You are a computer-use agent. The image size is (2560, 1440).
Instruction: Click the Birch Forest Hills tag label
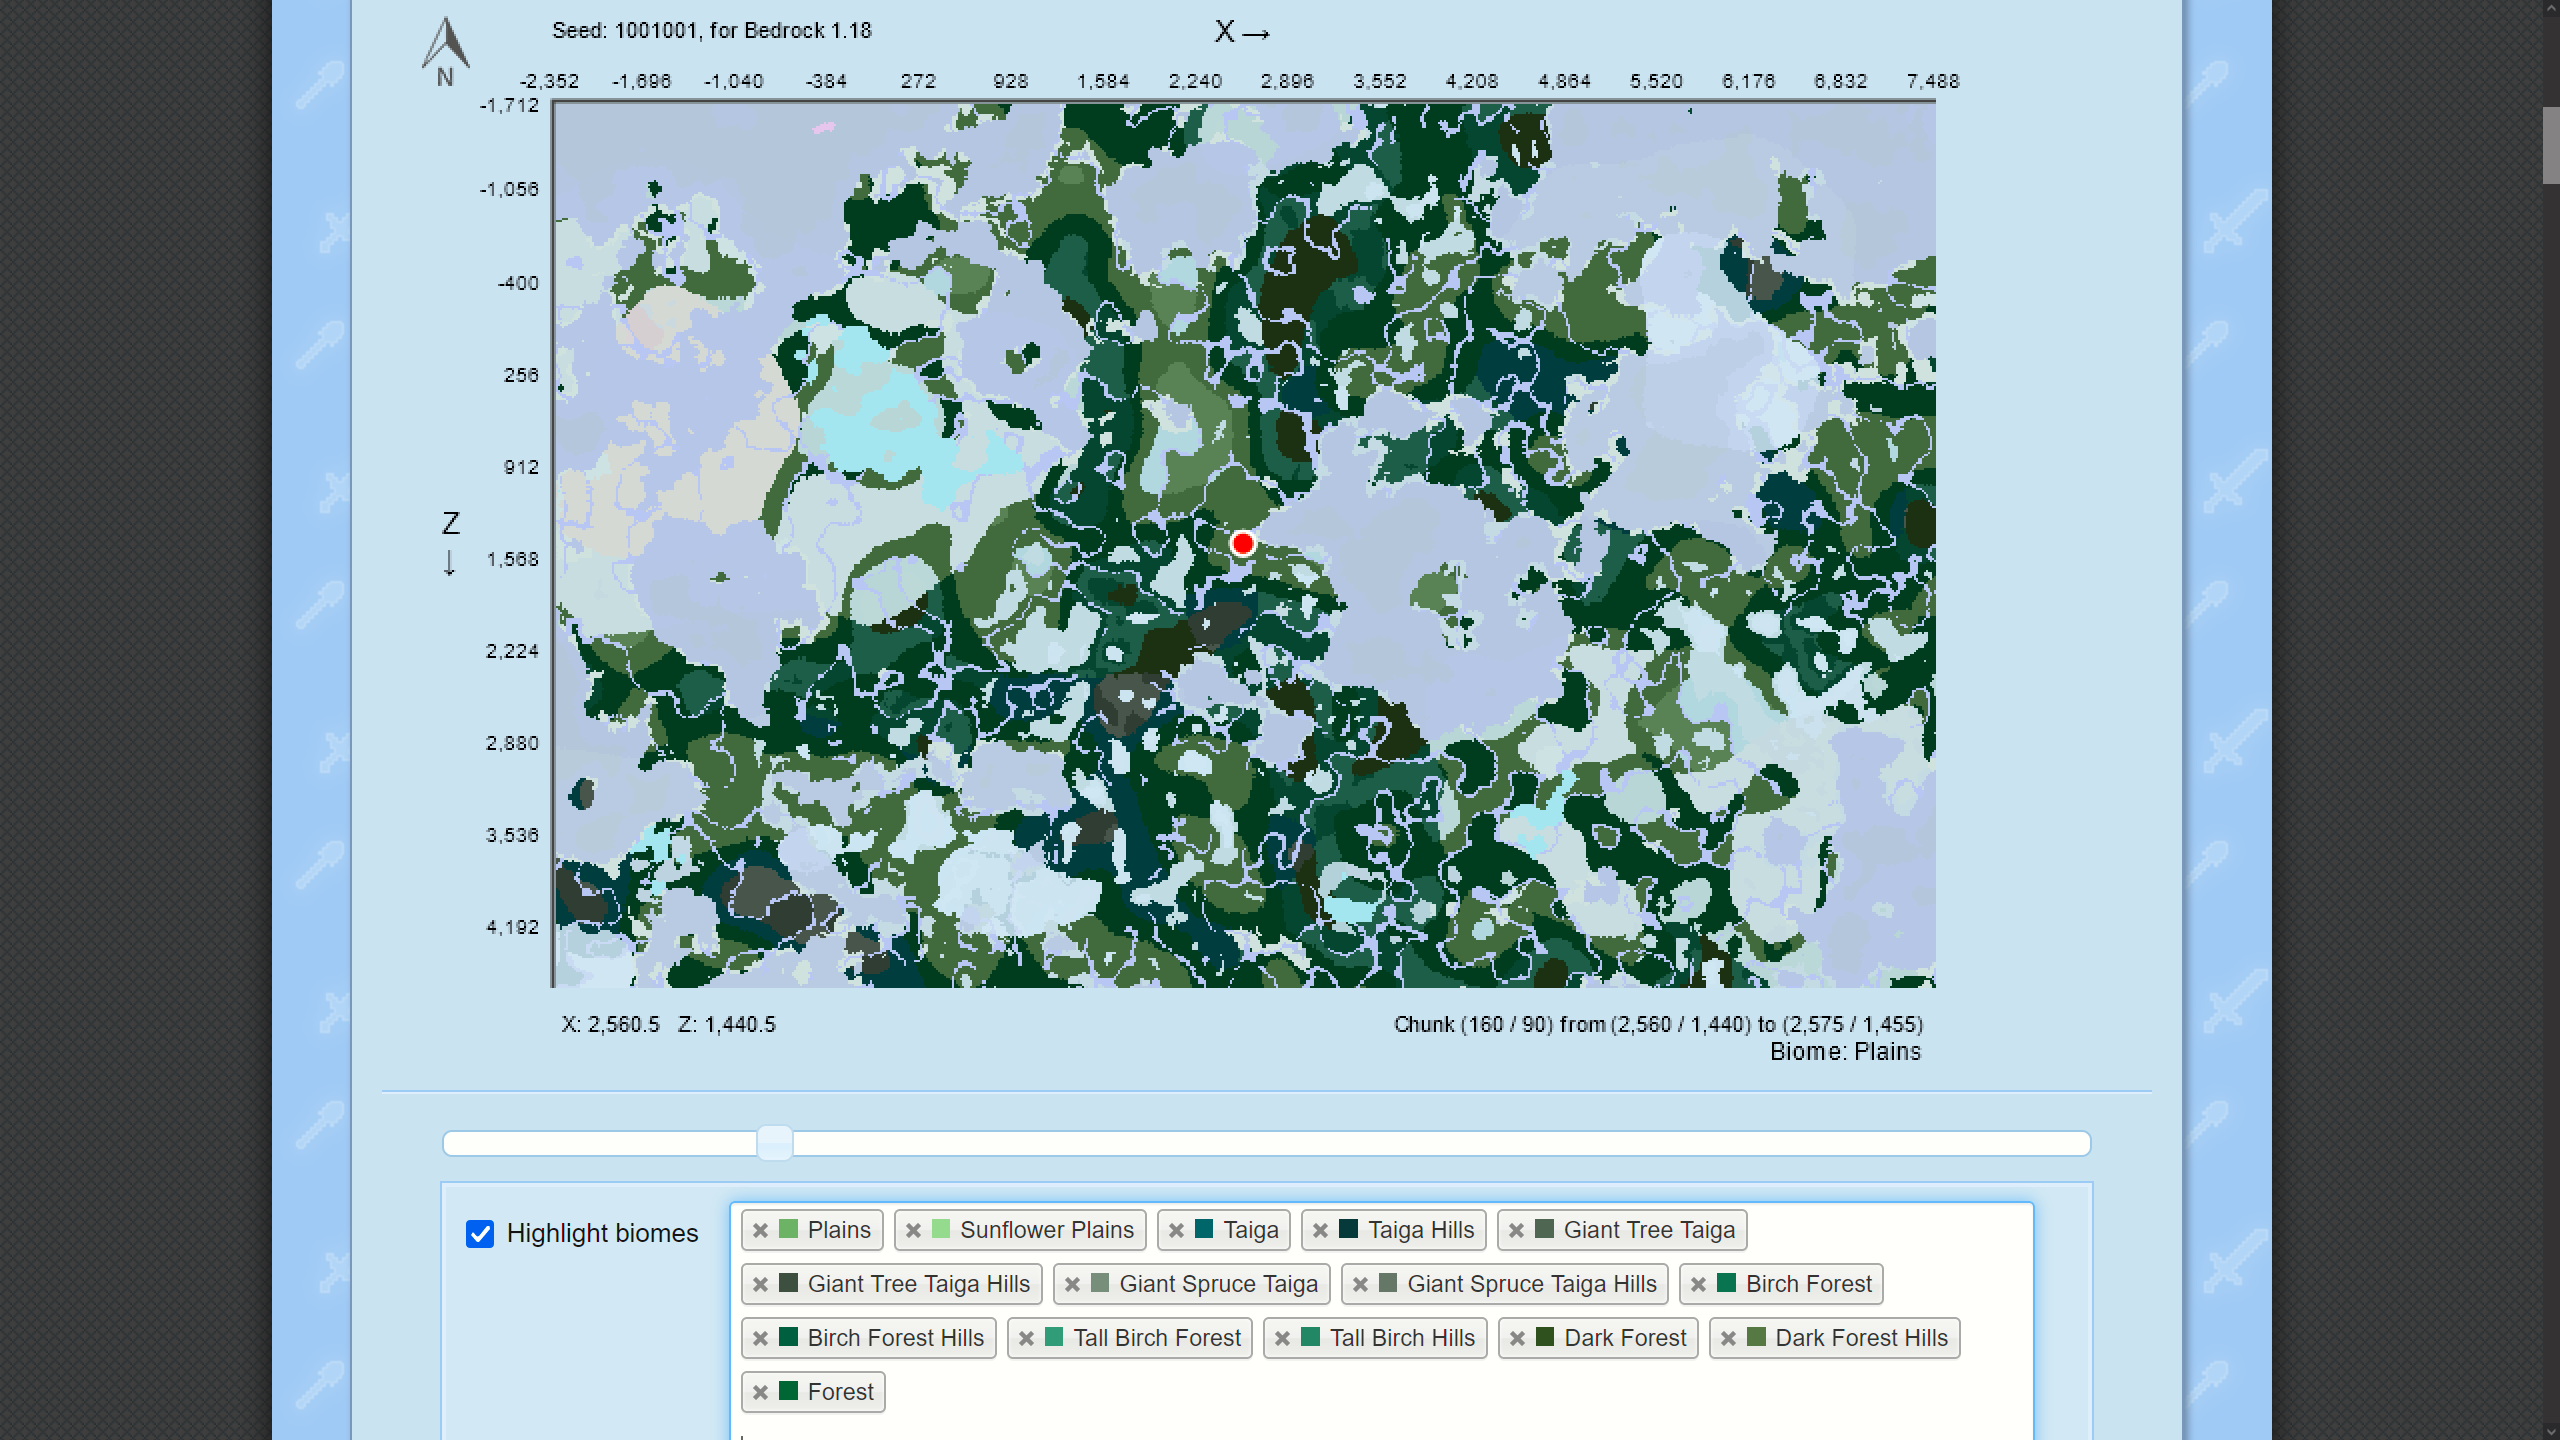895,1339
